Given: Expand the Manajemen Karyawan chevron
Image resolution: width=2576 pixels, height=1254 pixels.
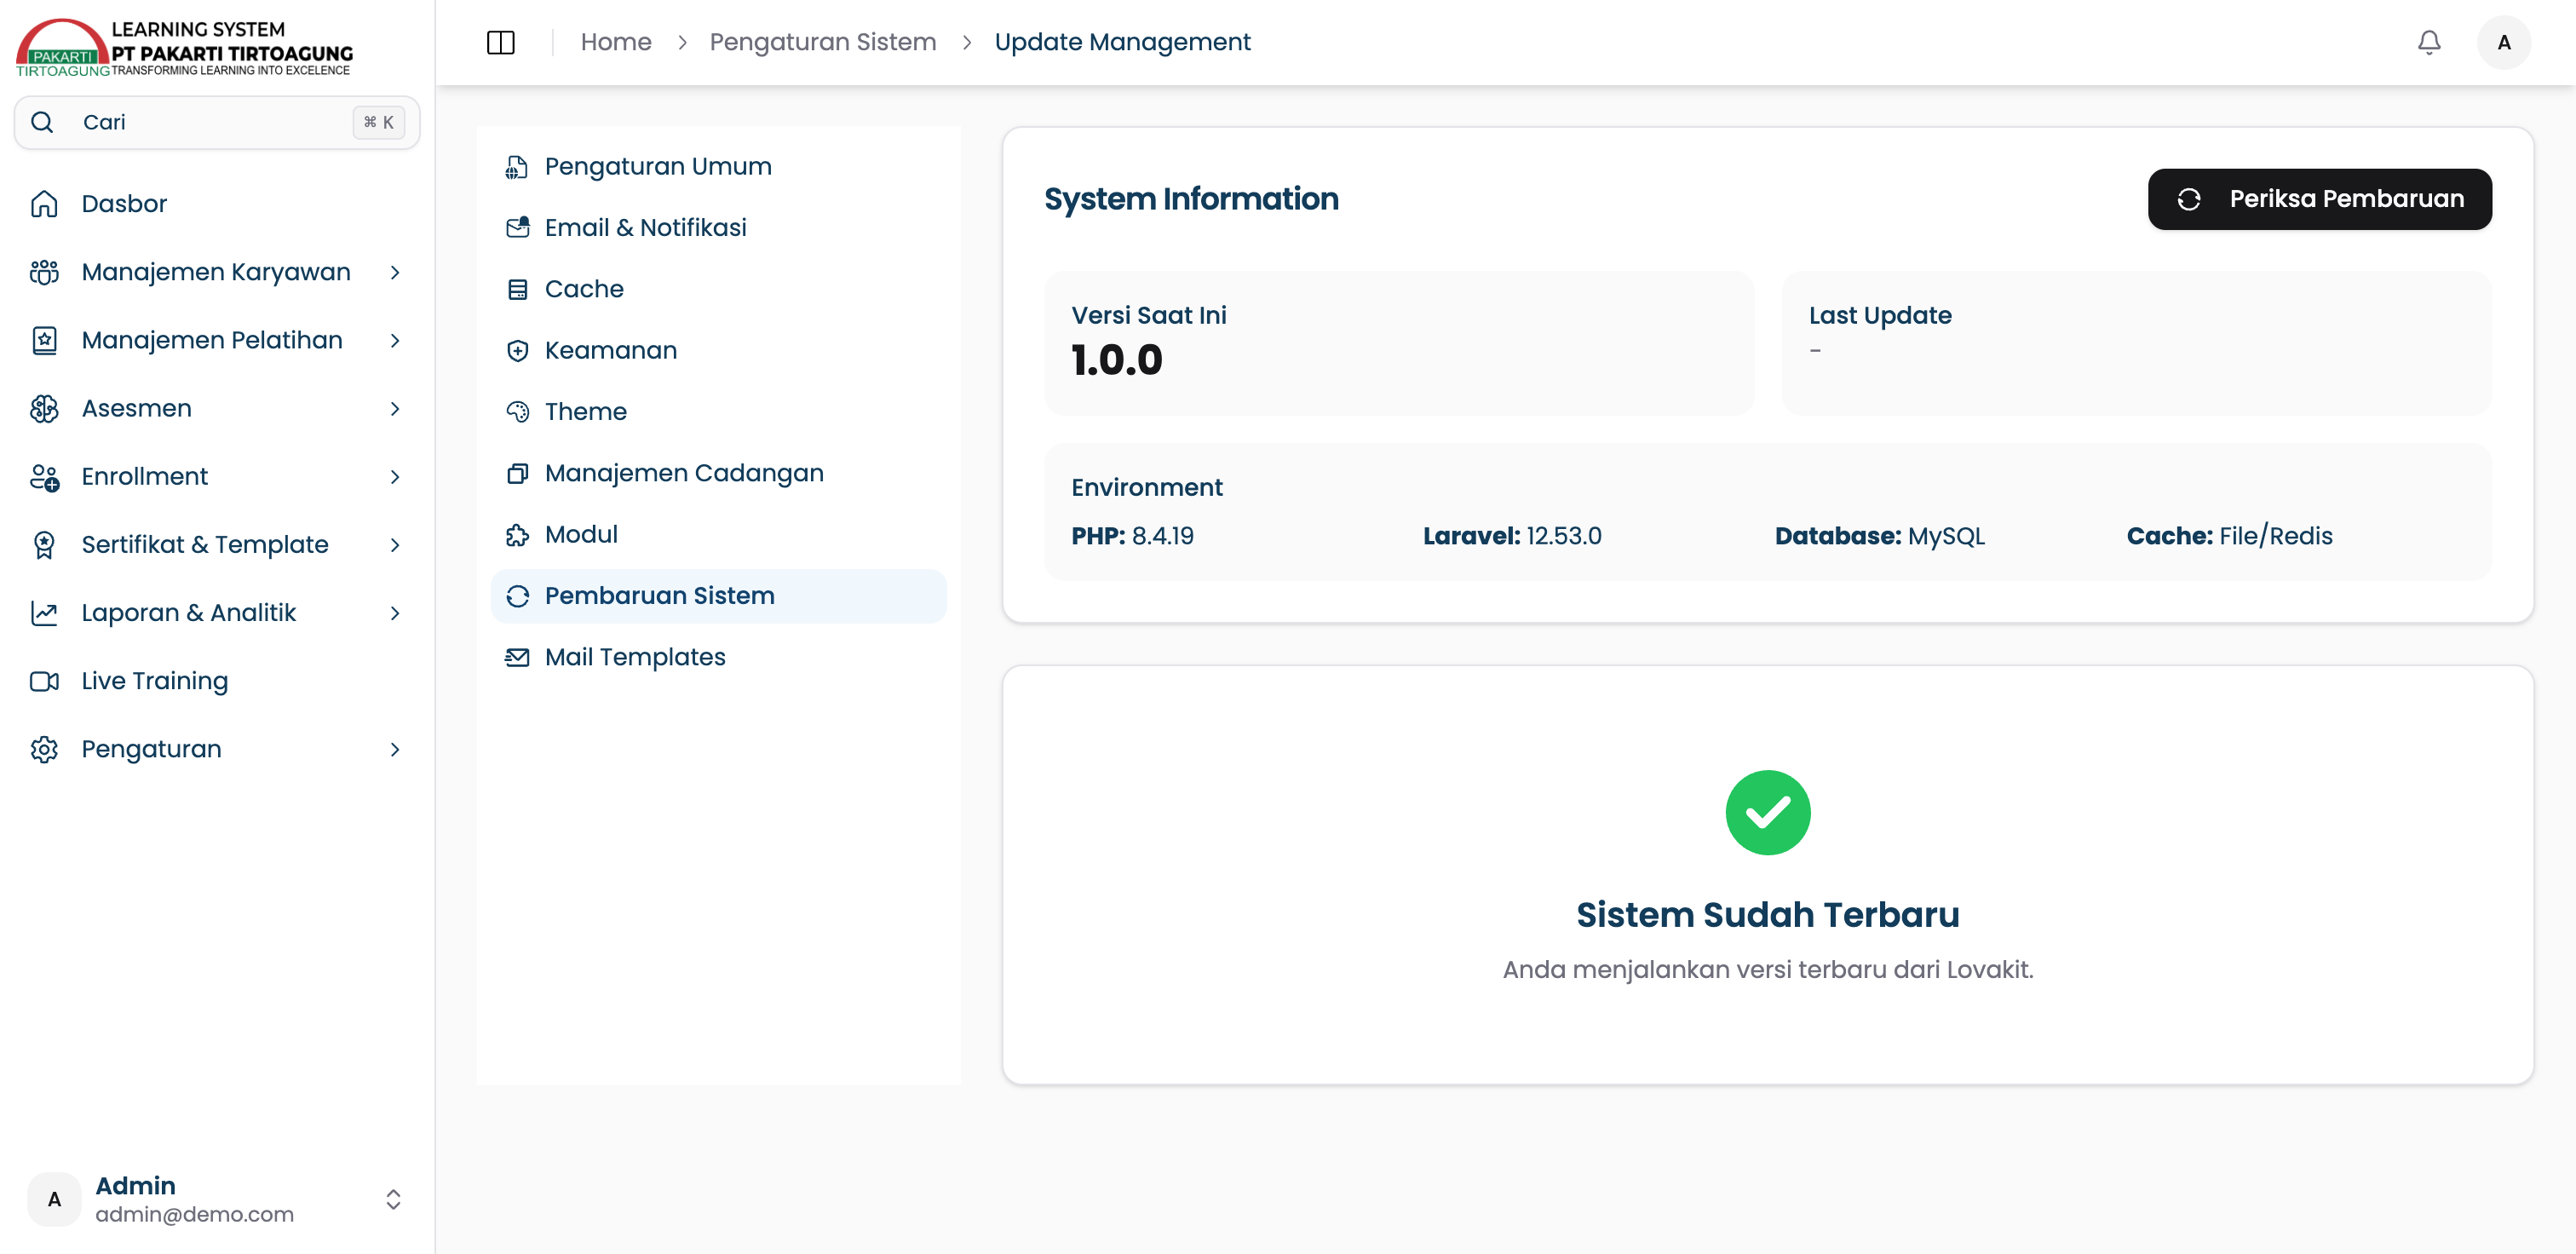Looking at the screenshot, I should (x=395, y=272).
